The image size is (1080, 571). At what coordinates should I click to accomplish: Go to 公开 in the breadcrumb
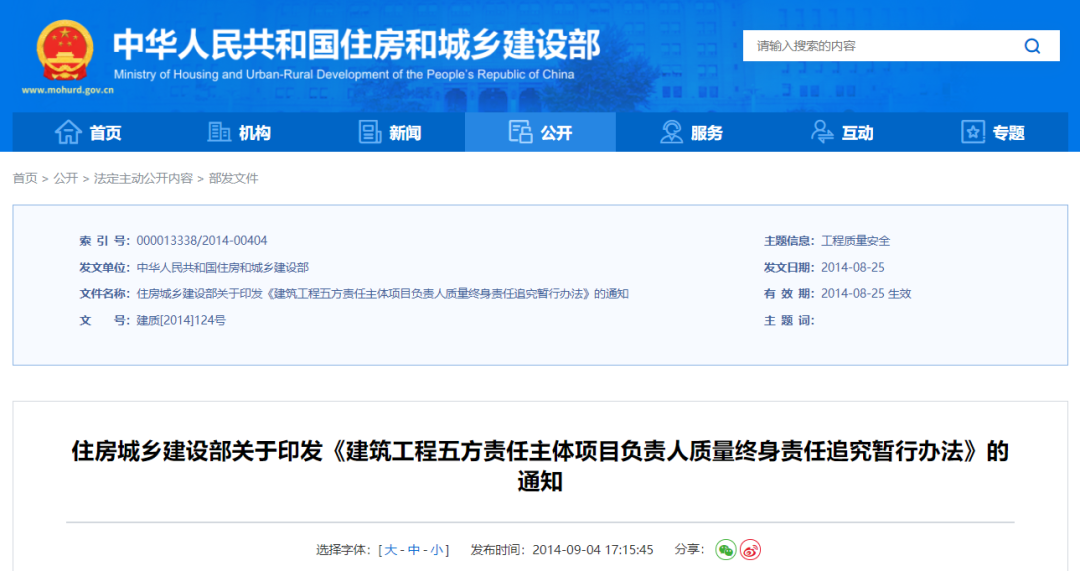(66, 178)
